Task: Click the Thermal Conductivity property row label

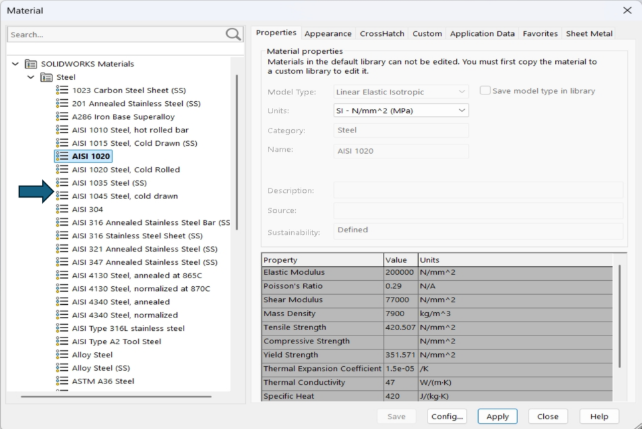Action: (x=304, y=382)
